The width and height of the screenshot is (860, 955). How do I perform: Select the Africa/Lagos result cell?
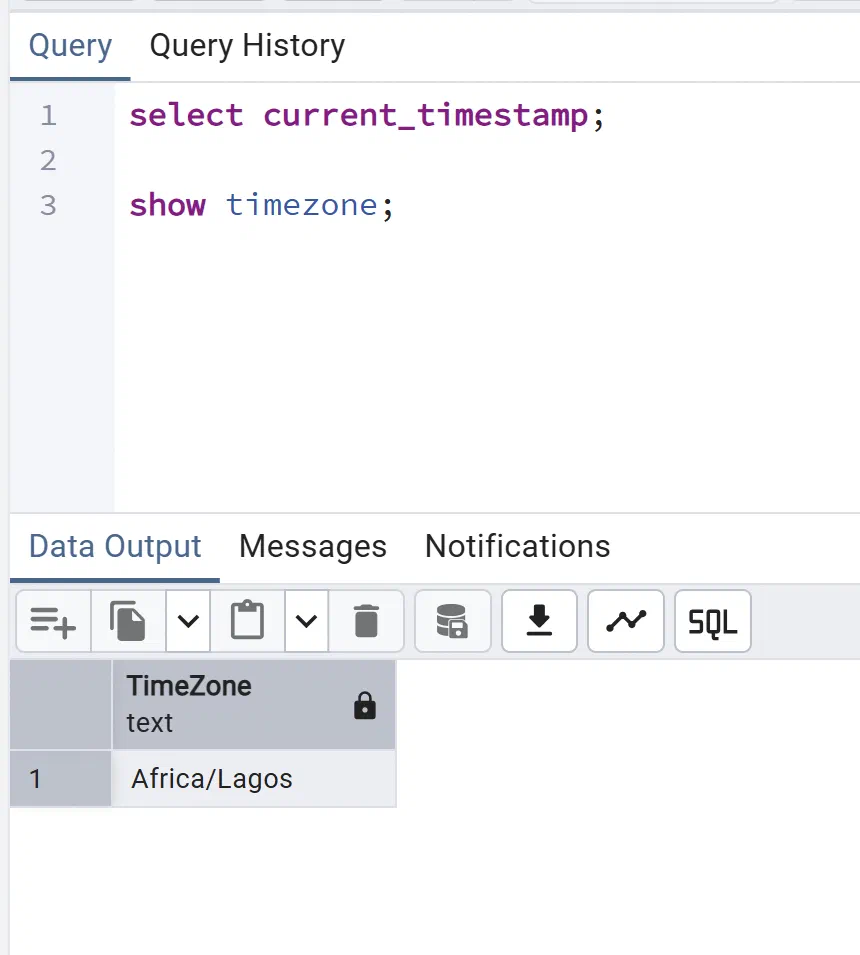coord(254,779)
